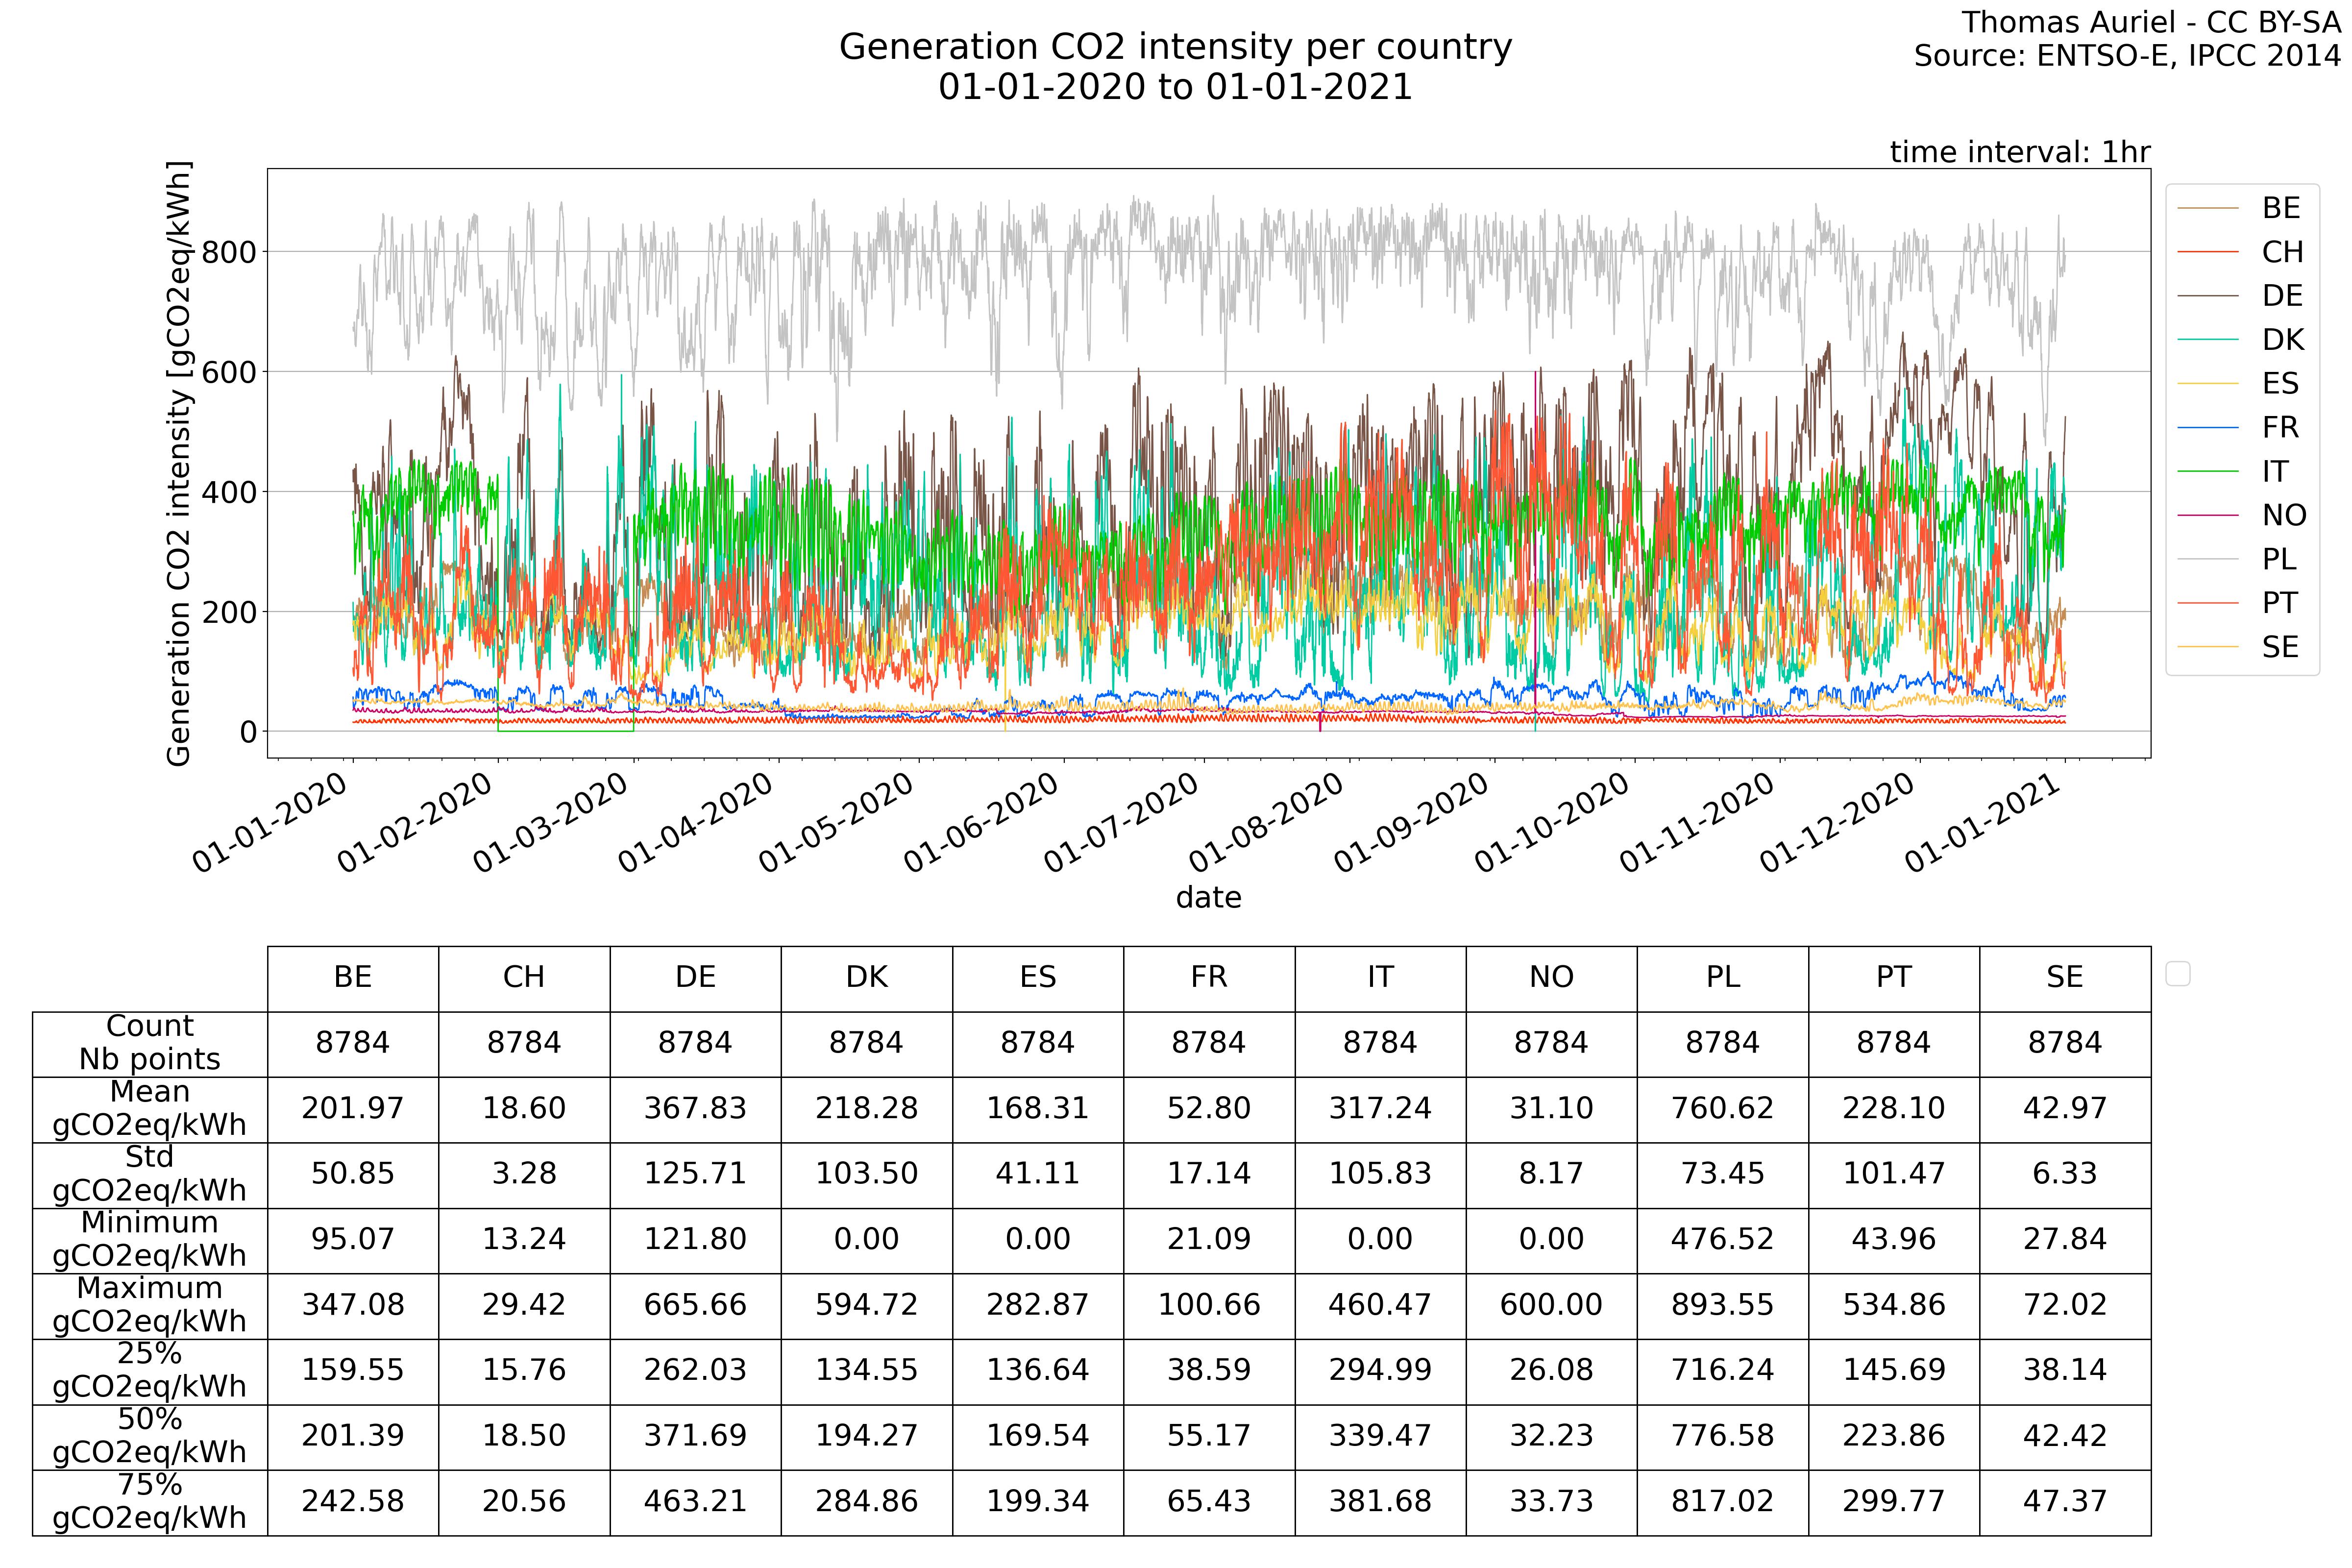
Task: Click the DE legend label
Action: click(x=2282, y=296)
